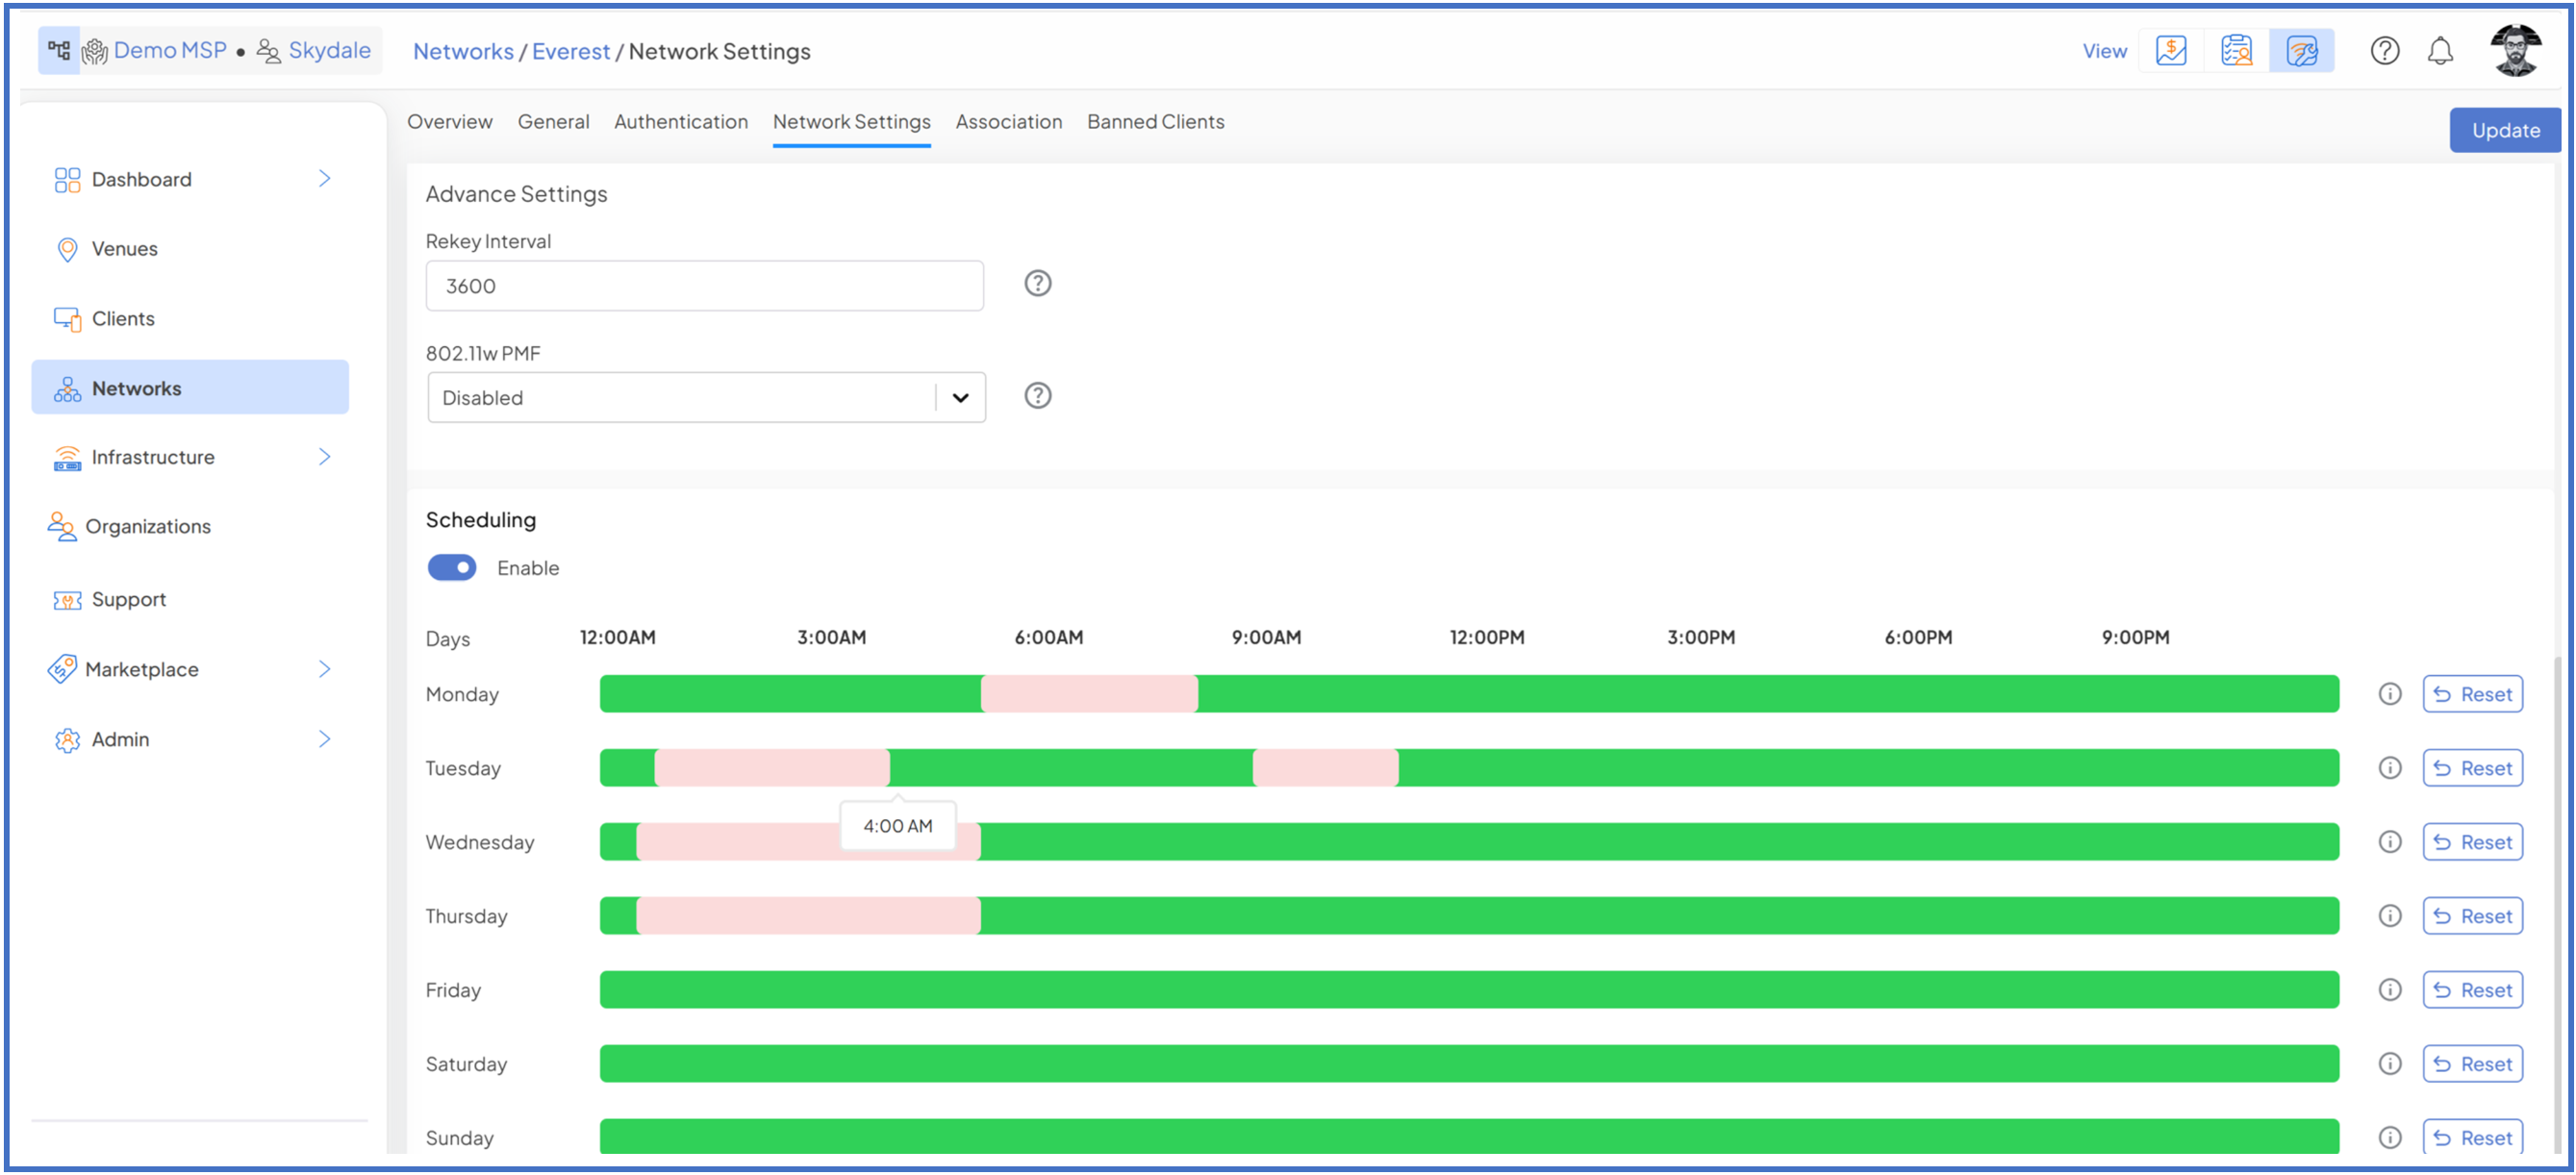Image resolution: width=2576 pixels, height=1175 pixels.
Task: Open the help question mark icon in header
Action: coord(2384,51)
